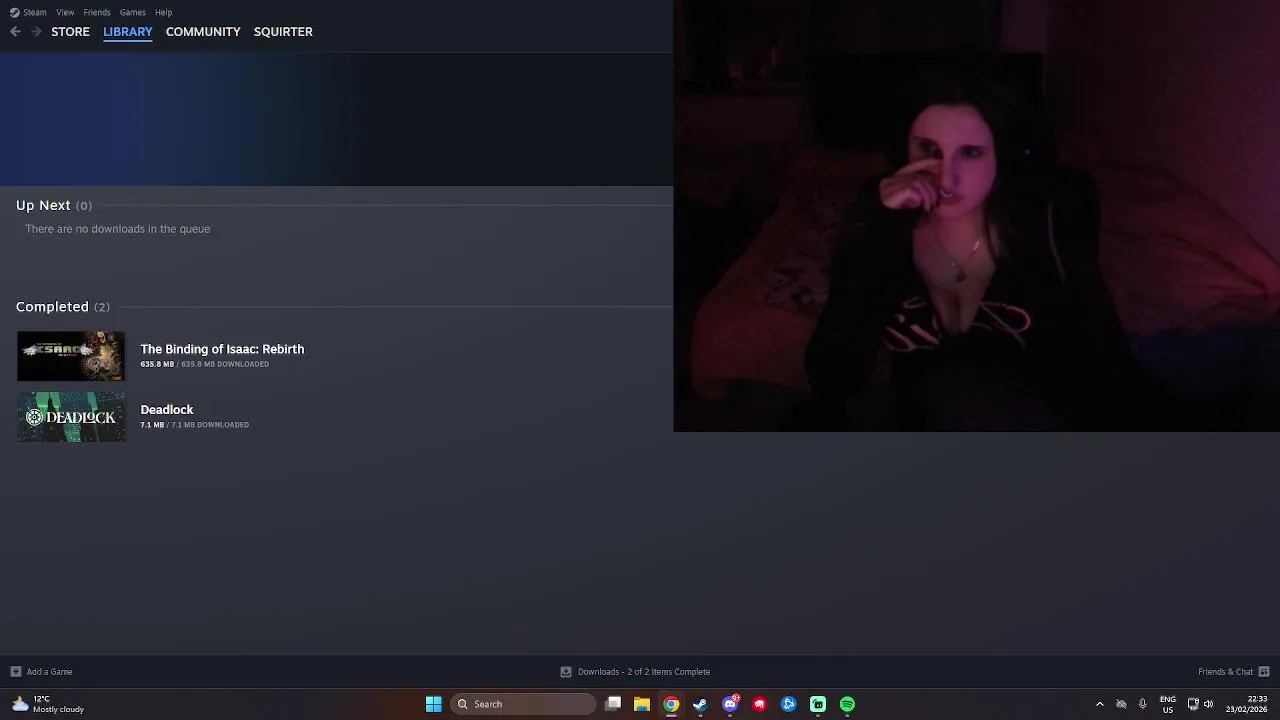
Task: Open the Deadlock title link
Action: coord(167,410)
